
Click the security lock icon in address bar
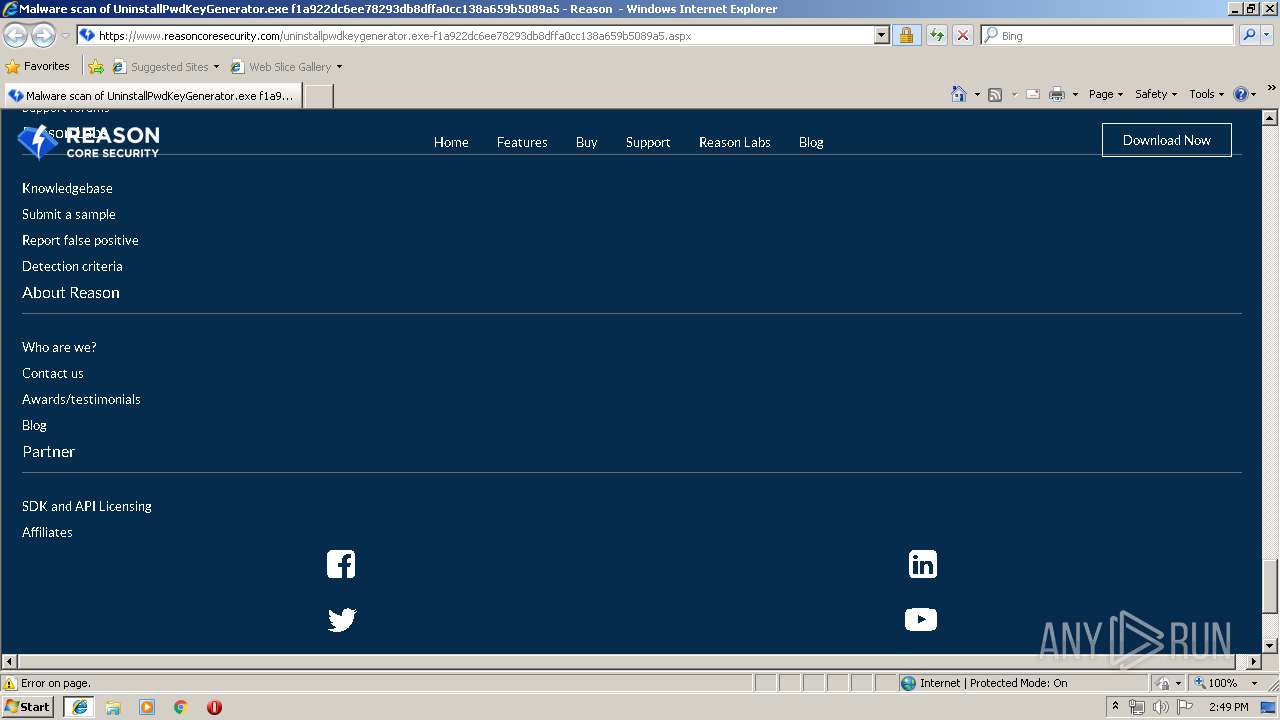pos(906,35)
